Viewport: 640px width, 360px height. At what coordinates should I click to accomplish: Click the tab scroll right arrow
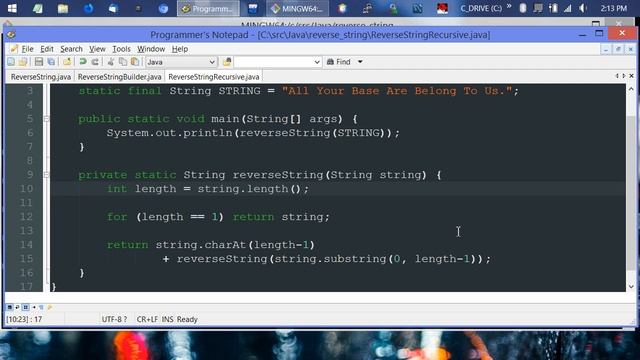624,76
